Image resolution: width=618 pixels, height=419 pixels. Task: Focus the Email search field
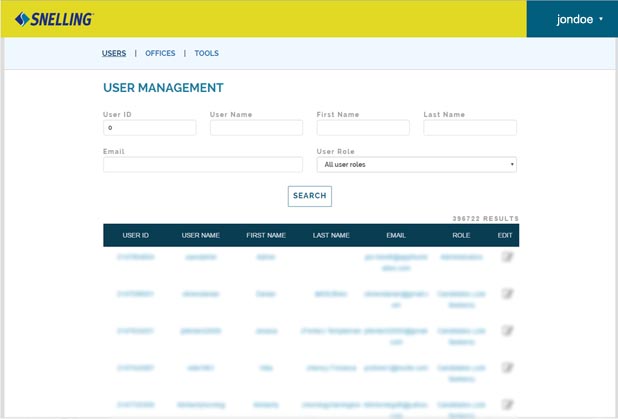coord(202,164)
